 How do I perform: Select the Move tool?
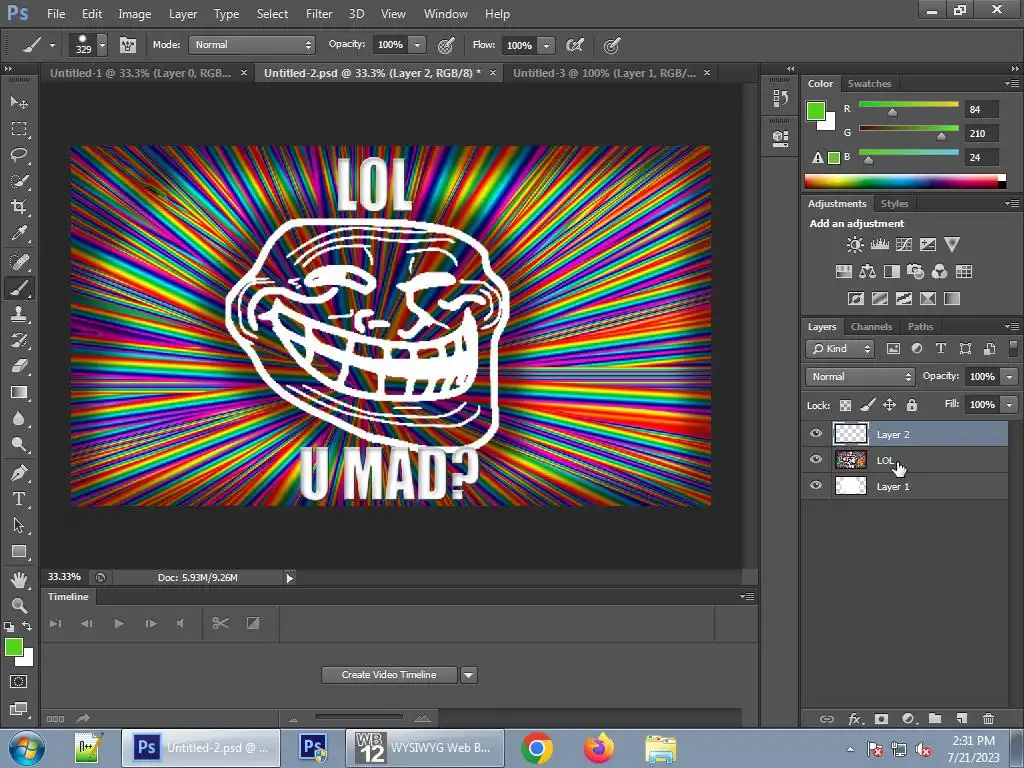pyautogui.click(x=19, y=103)
